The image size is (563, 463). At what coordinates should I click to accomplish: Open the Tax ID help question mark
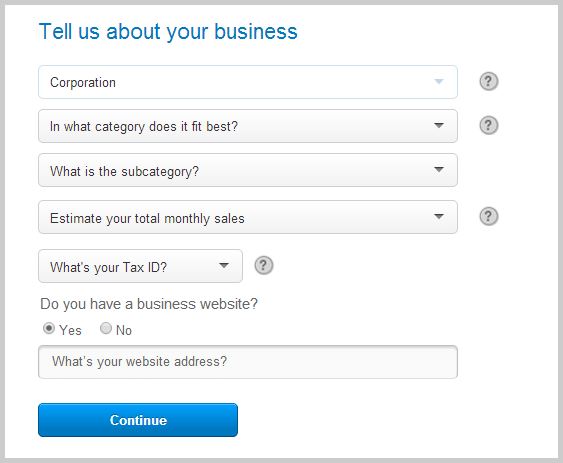264,265
